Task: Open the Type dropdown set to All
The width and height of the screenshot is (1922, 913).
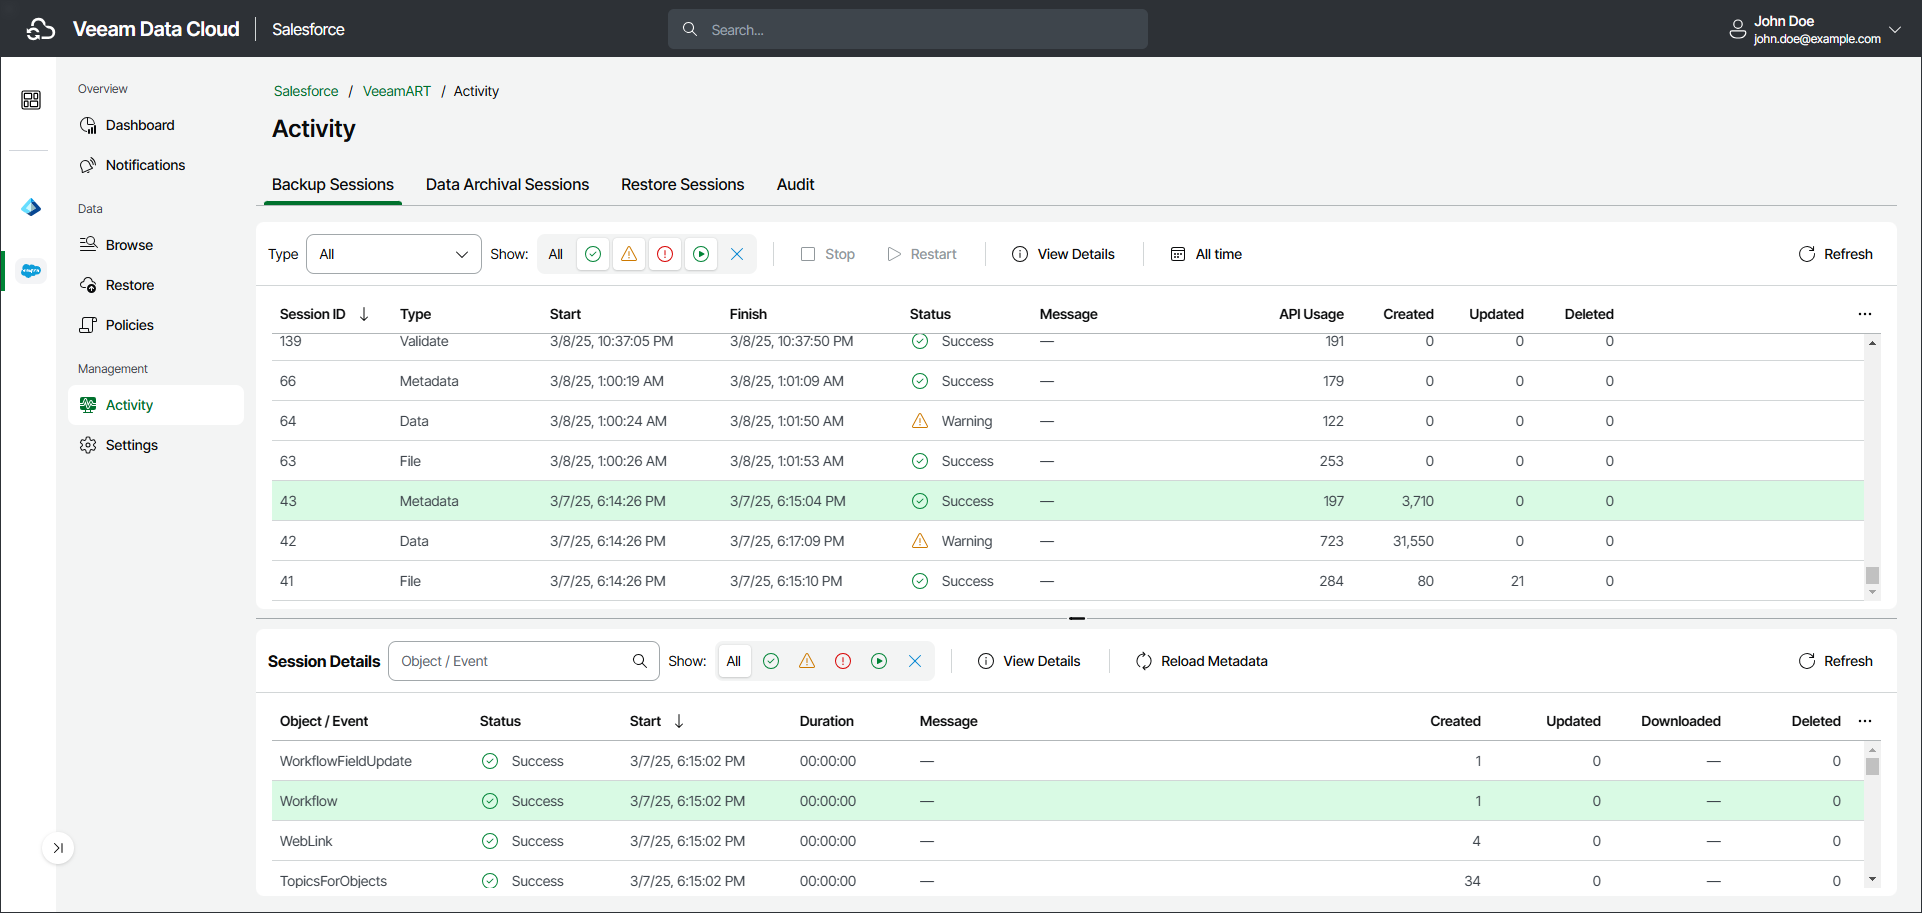Action: [394, 254]
